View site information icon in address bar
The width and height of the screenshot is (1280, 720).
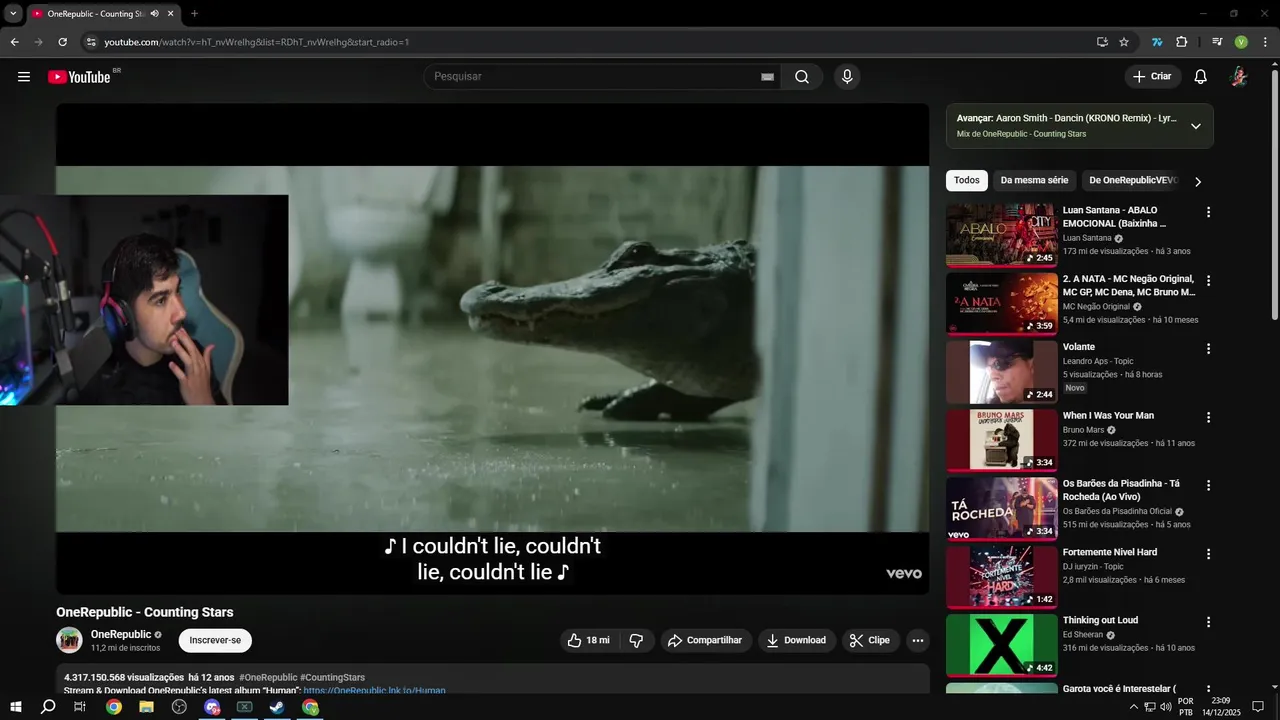(90, 42)
